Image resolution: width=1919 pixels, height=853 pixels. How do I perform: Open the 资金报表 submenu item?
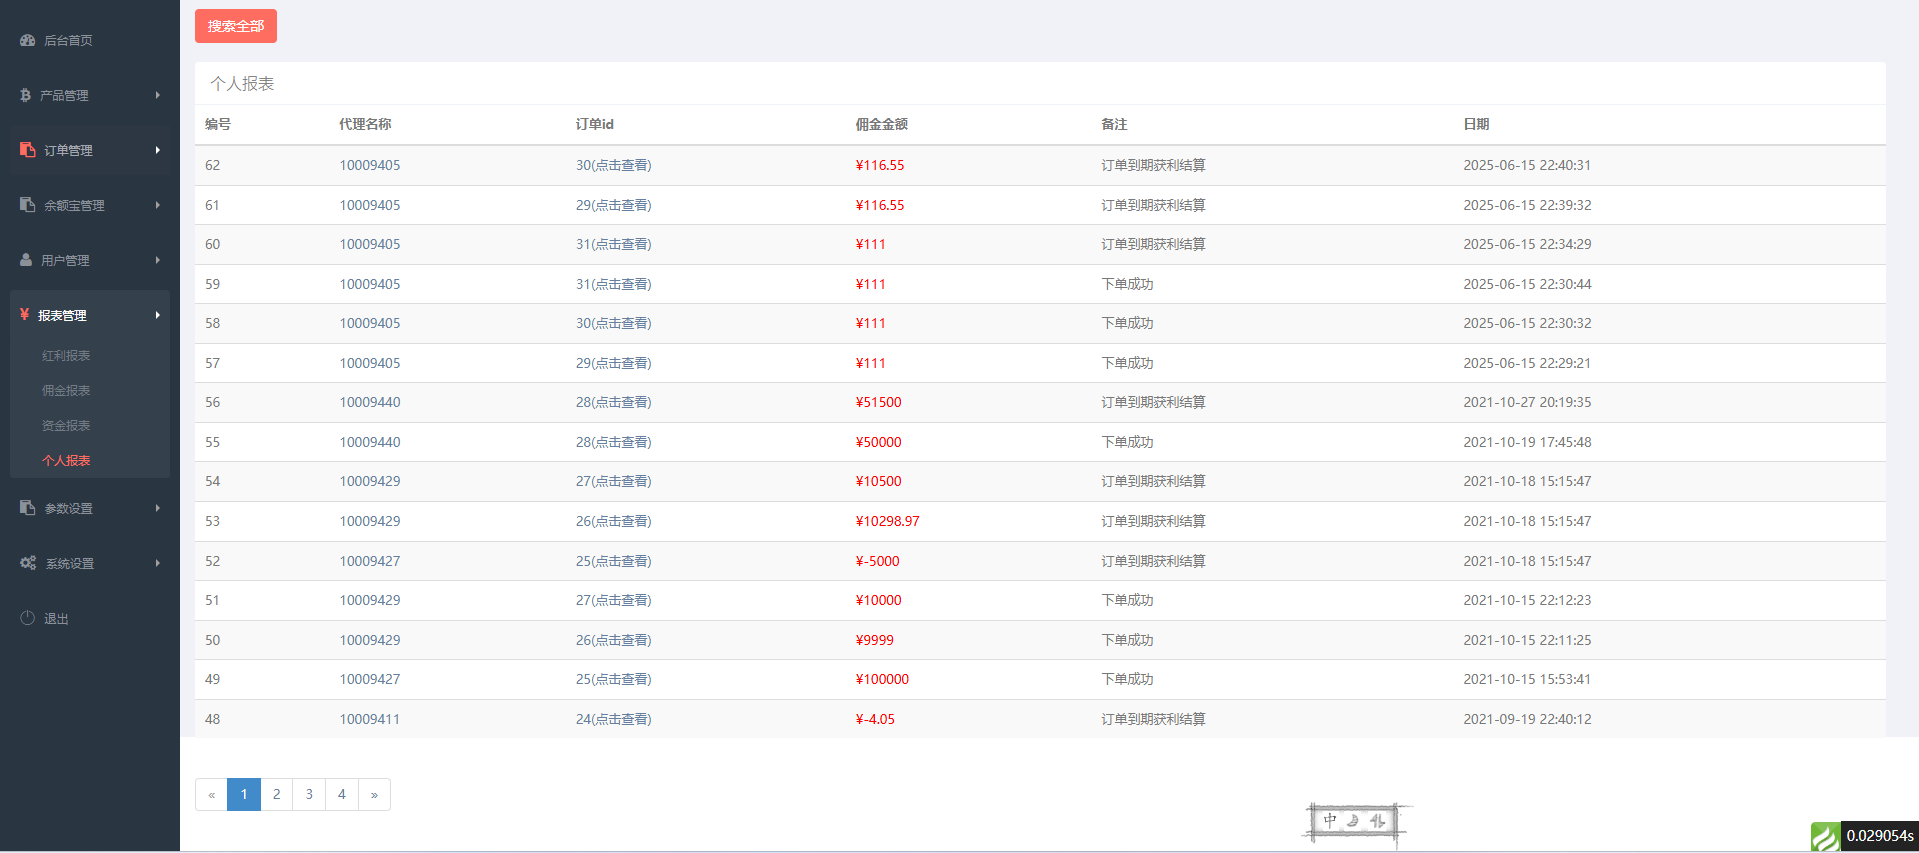click(66, 426)
